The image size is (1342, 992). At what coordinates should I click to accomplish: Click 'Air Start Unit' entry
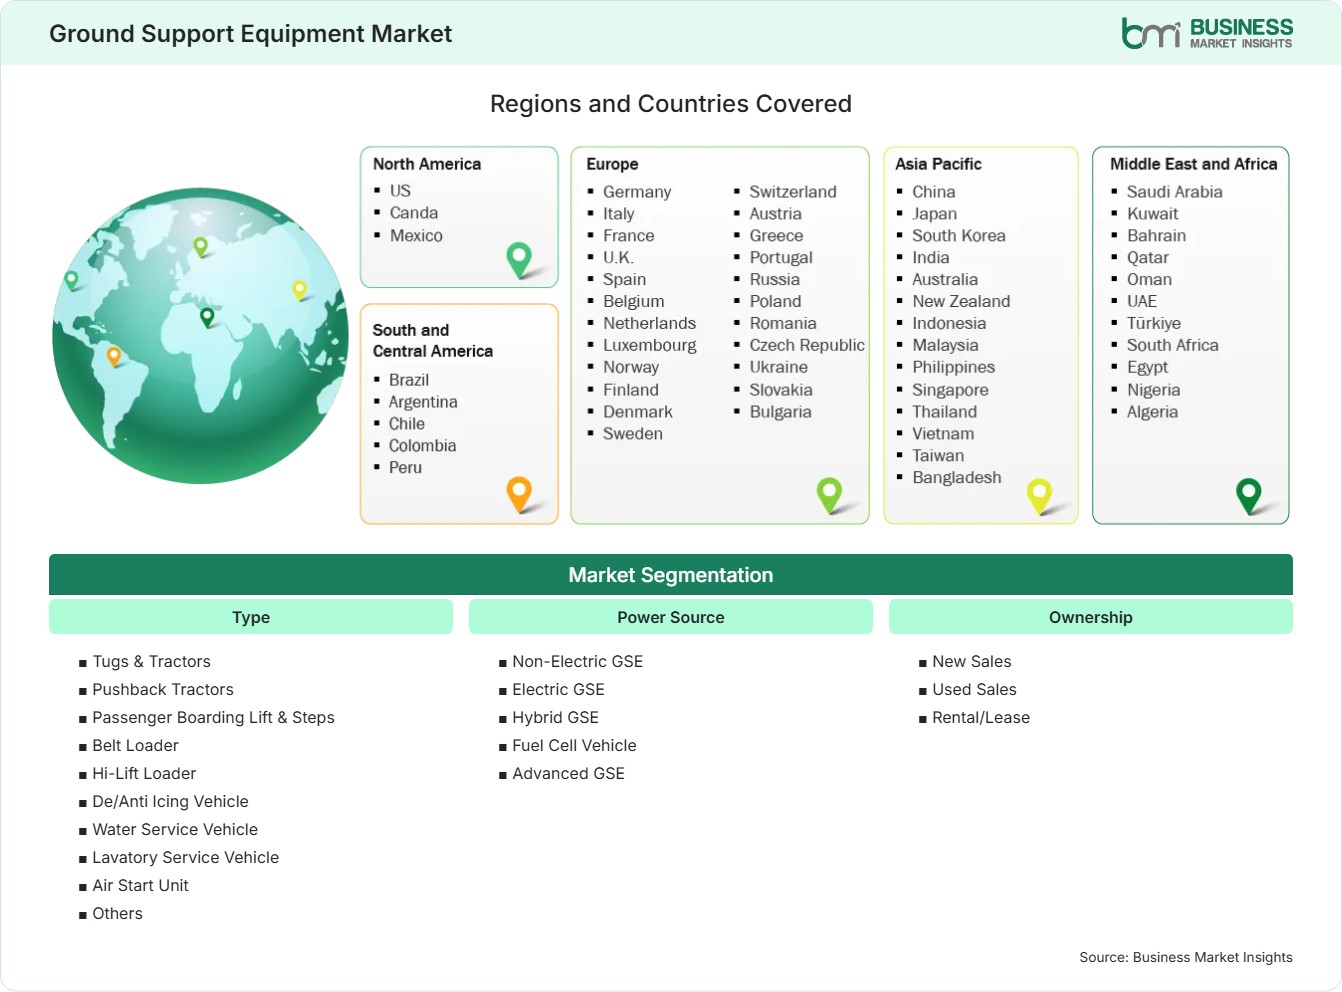[x=140, y=886]
